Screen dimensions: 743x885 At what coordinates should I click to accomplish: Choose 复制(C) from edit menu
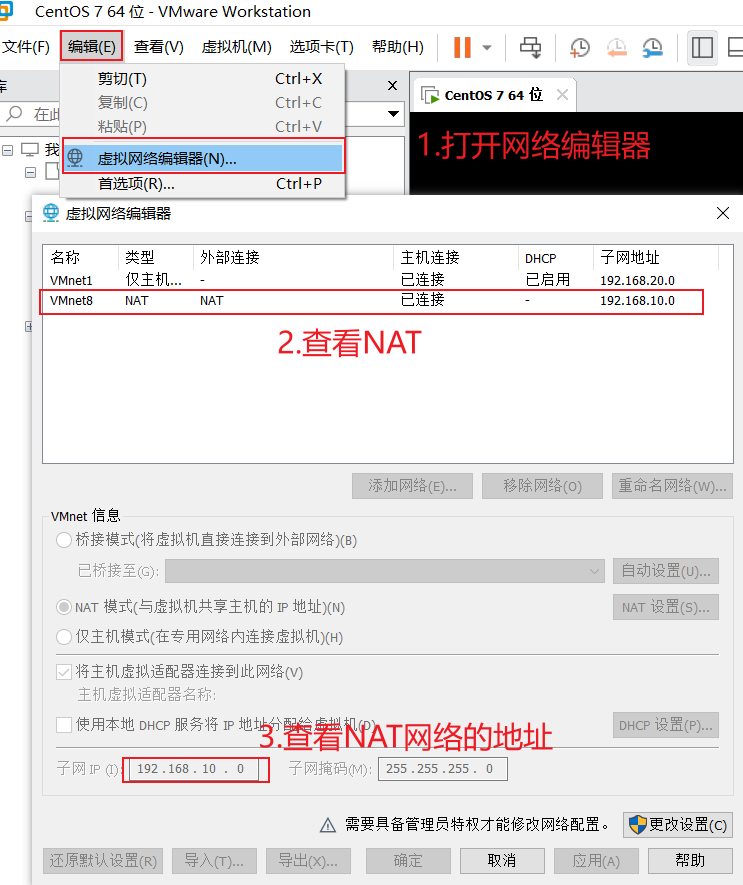click(x=203, y=103)
